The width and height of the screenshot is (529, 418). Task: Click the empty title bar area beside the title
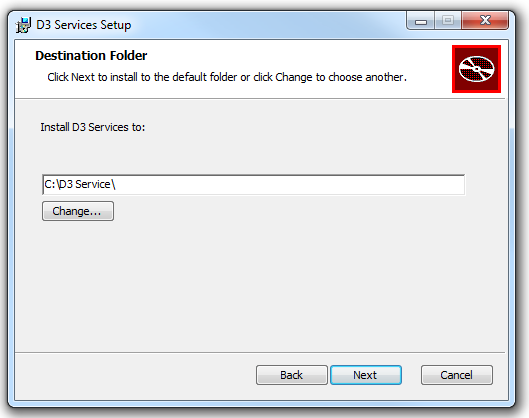pos(267,24)
